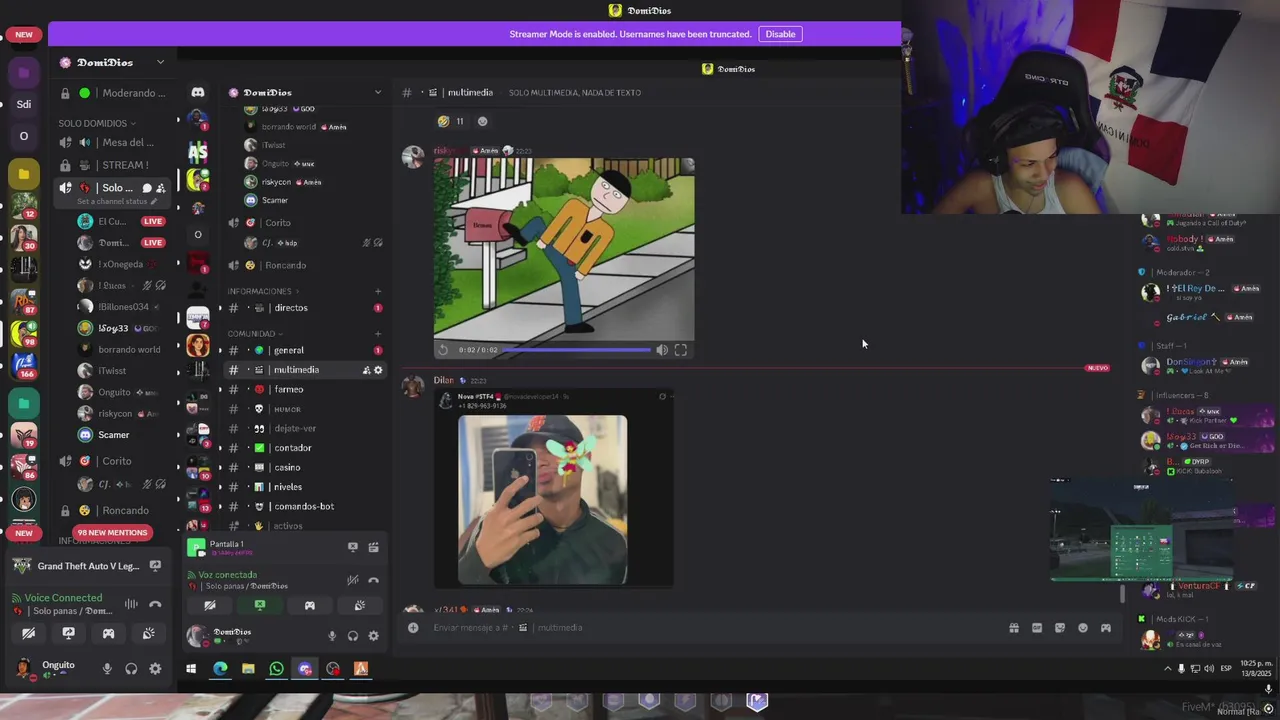The height and width of the screenshot is (720, 1280).
Task: Open the sticker picker
Action: tap(1060, 628)
